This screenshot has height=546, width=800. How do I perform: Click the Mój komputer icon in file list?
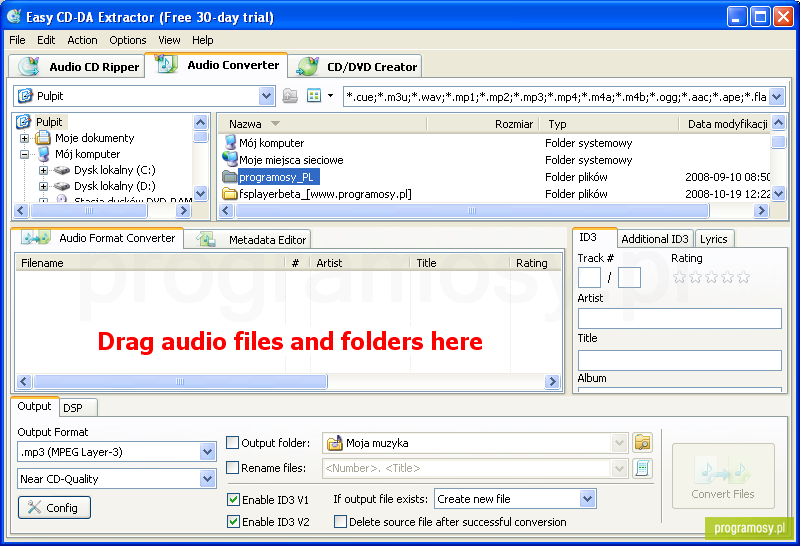coord(231,143)
